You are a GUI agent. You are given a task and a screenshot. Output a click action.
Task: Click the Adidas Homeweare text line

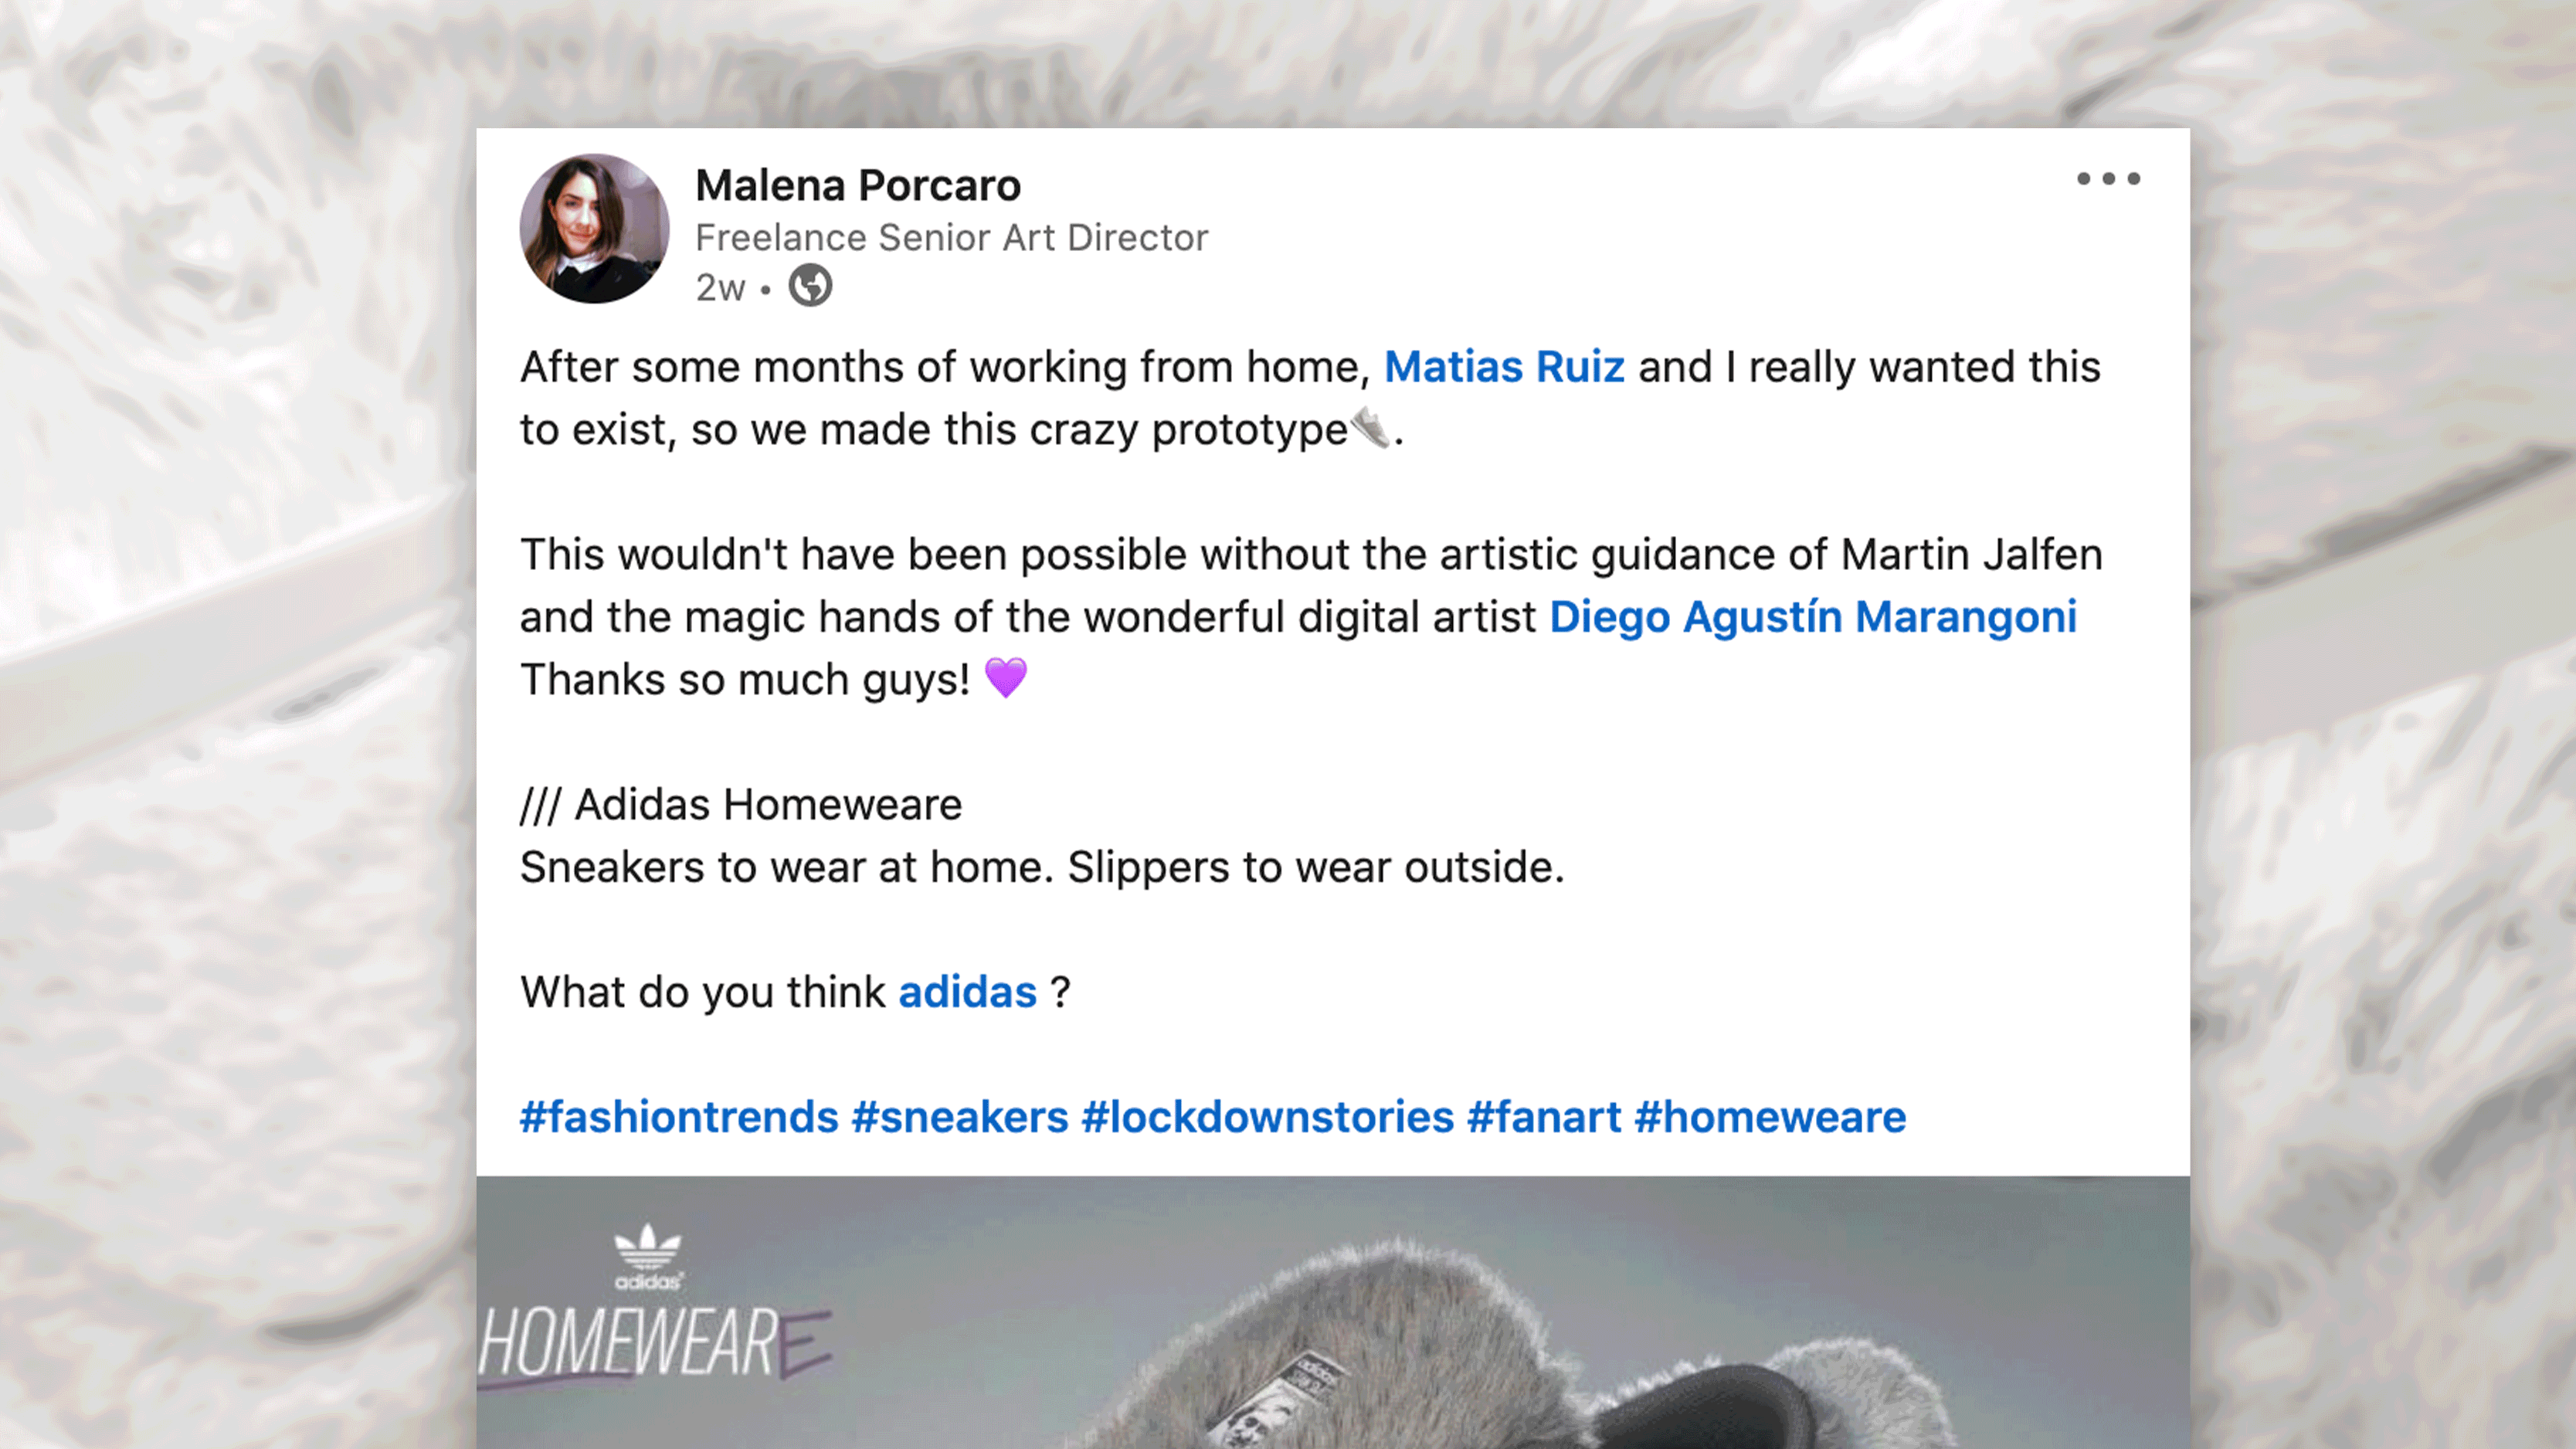[x=741, y=805]
